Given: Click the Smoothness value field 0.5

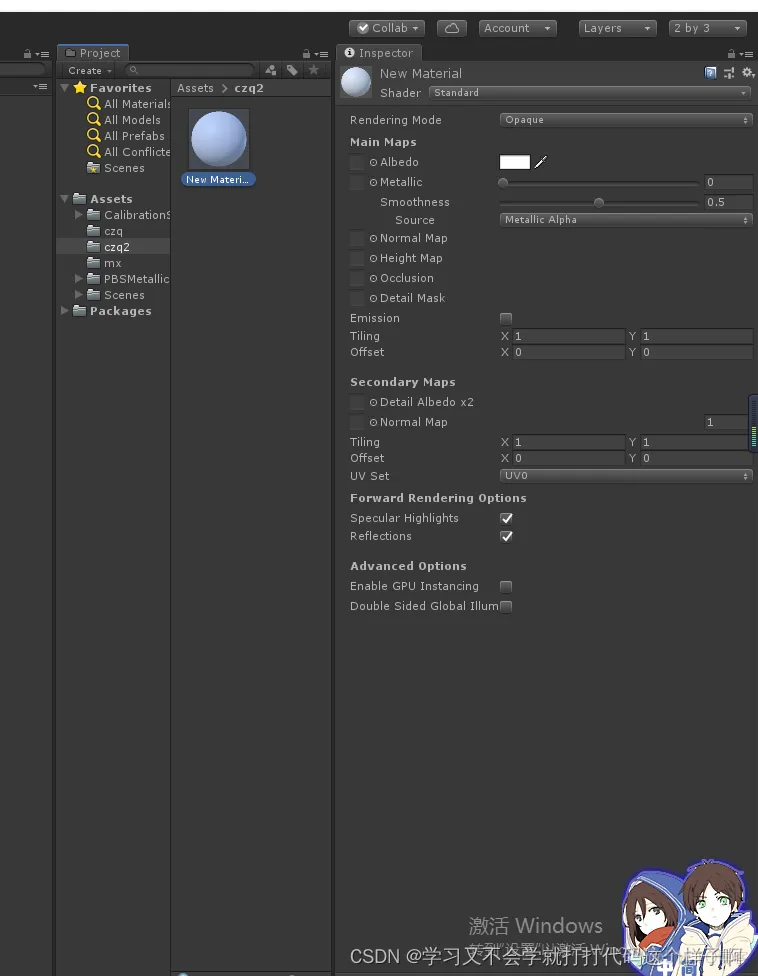Looking at the screenshot, I should (x=728, y=202).
